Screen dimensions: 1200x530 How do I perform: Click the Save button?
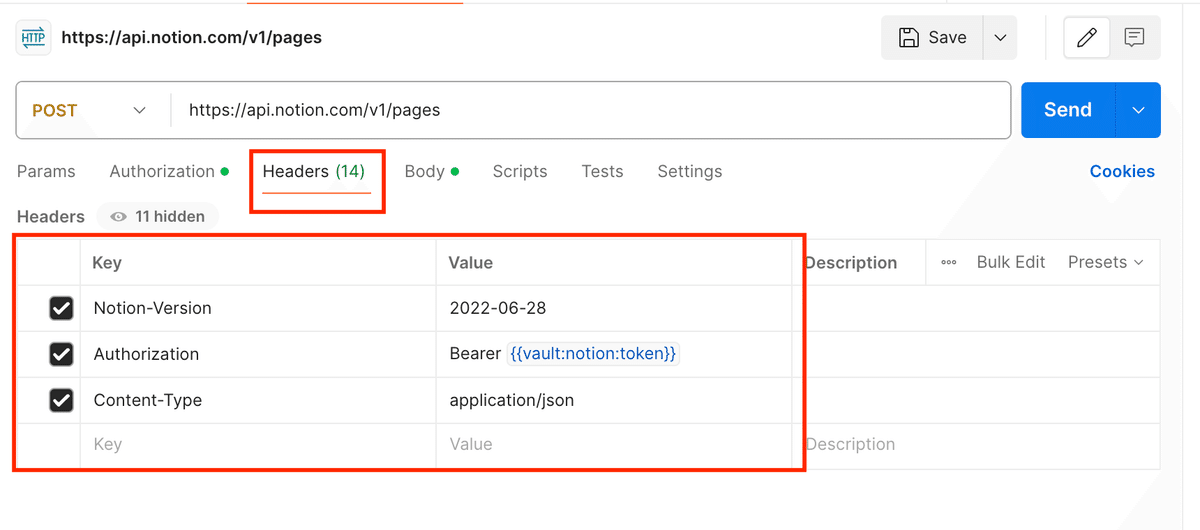[933, 38]
